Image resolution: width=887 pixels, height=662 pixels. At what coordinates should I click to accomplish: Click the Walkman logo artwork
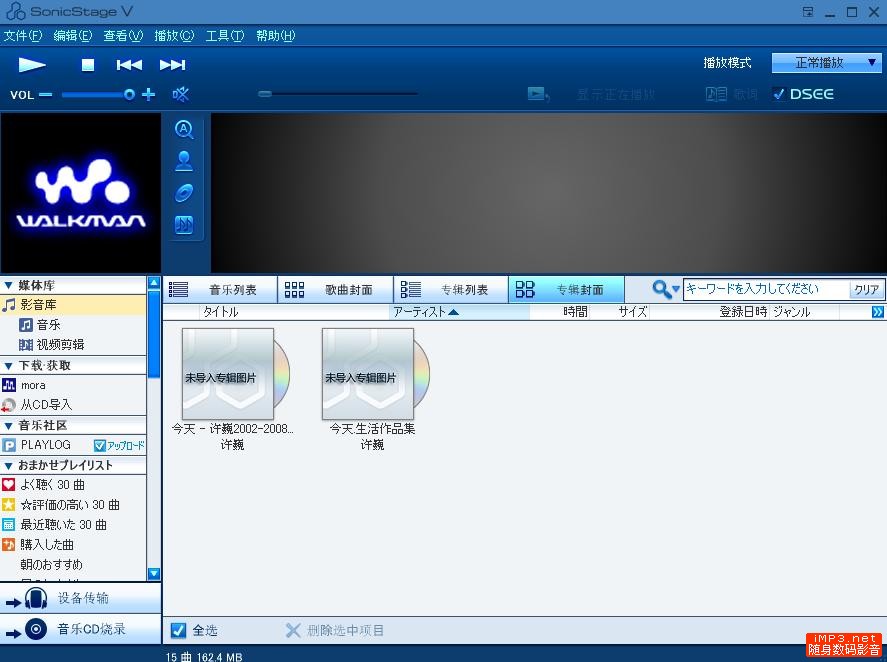81,193
